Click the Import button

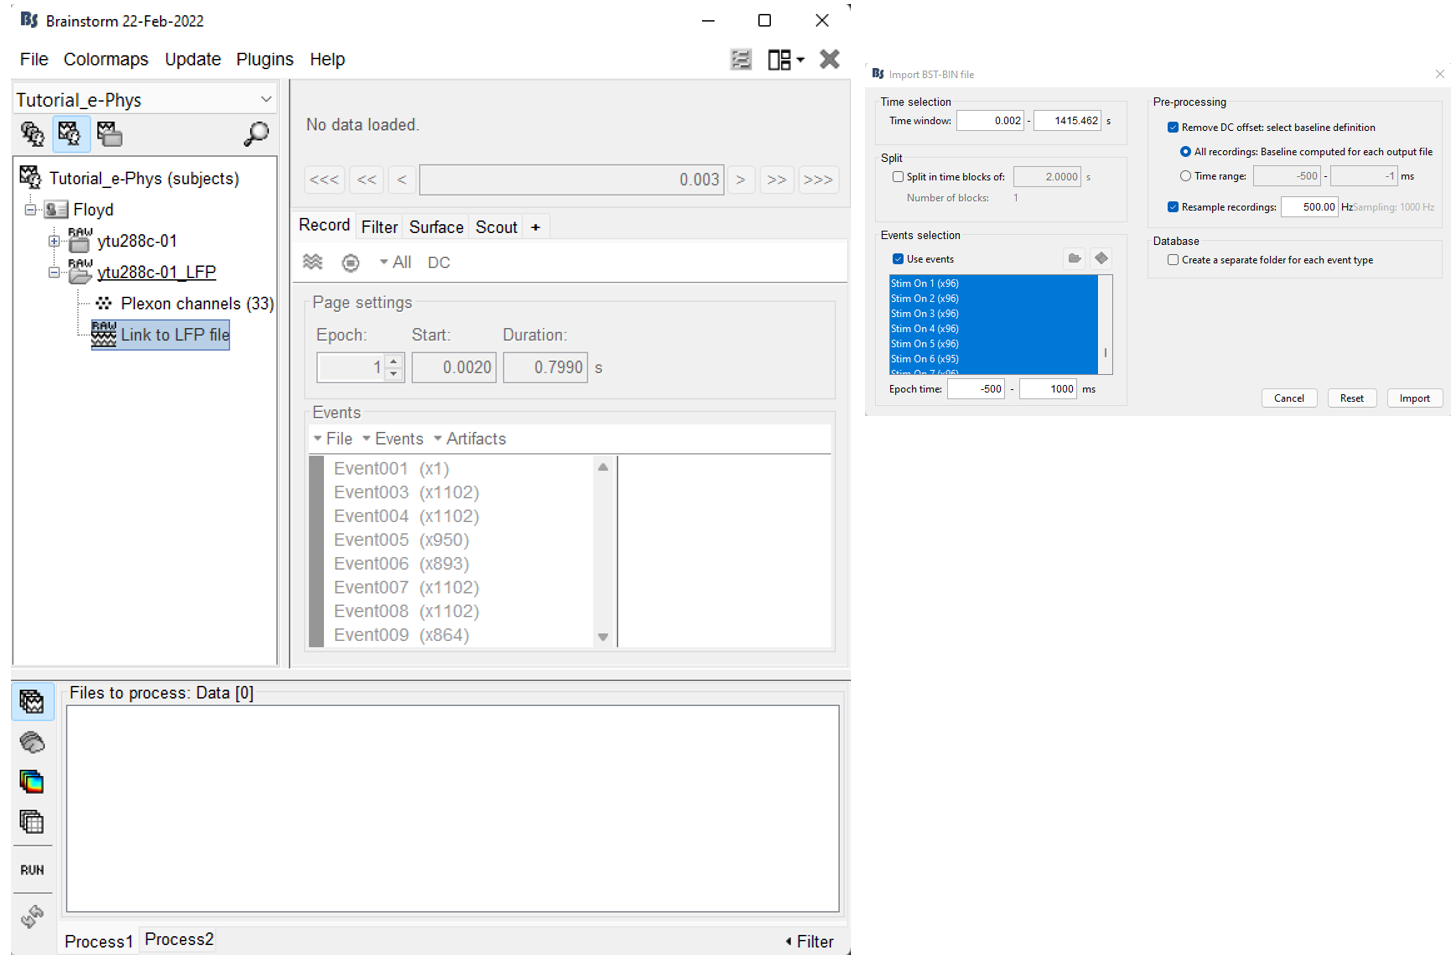tap(1414, 398)
